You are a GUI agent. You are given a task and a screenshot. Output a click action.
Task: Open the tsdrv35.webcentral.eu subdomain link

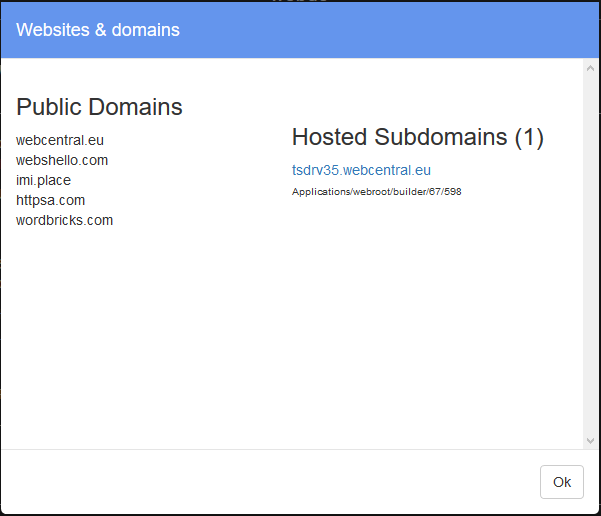tap(361, 170)
